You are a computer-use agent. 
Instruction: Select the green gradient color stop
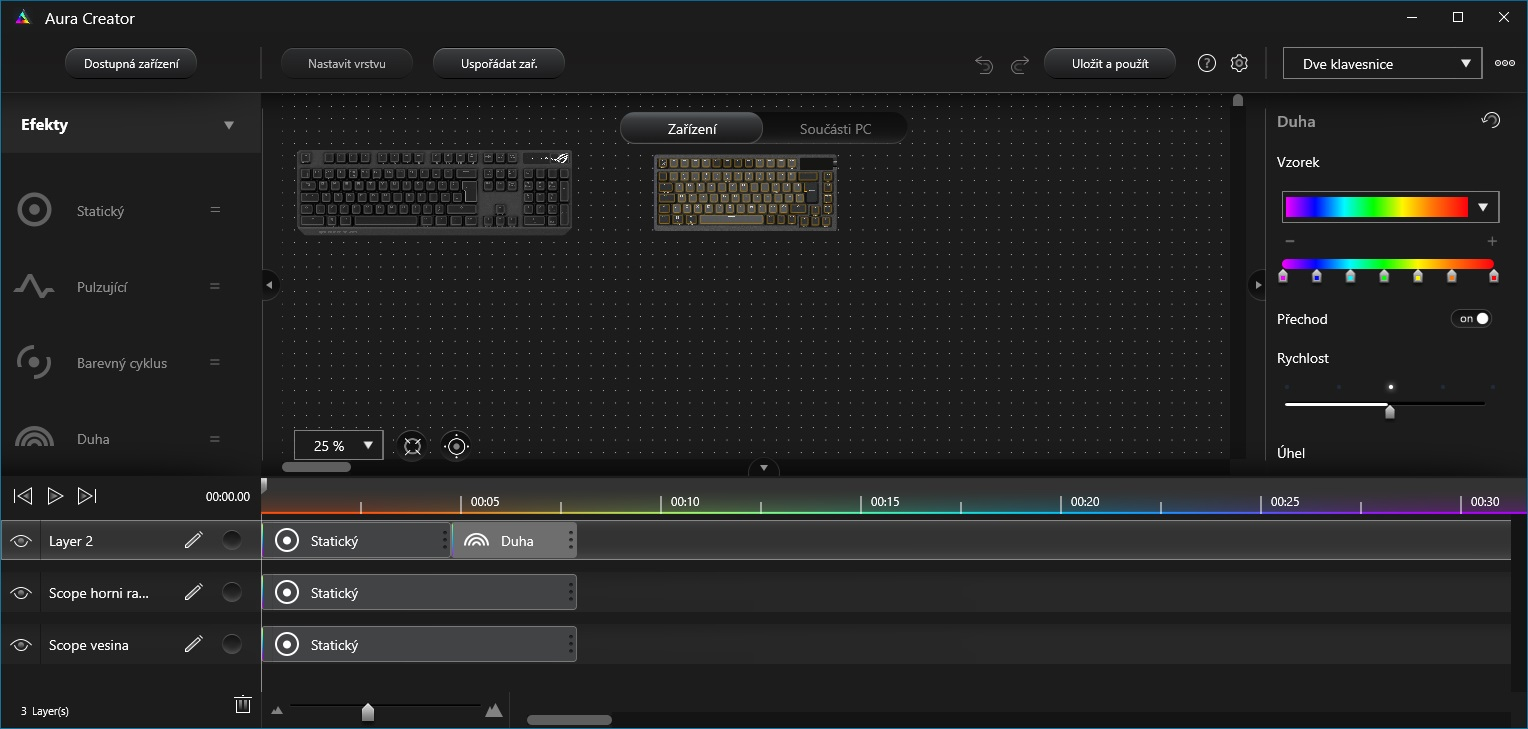click(x=1384, y=275)
